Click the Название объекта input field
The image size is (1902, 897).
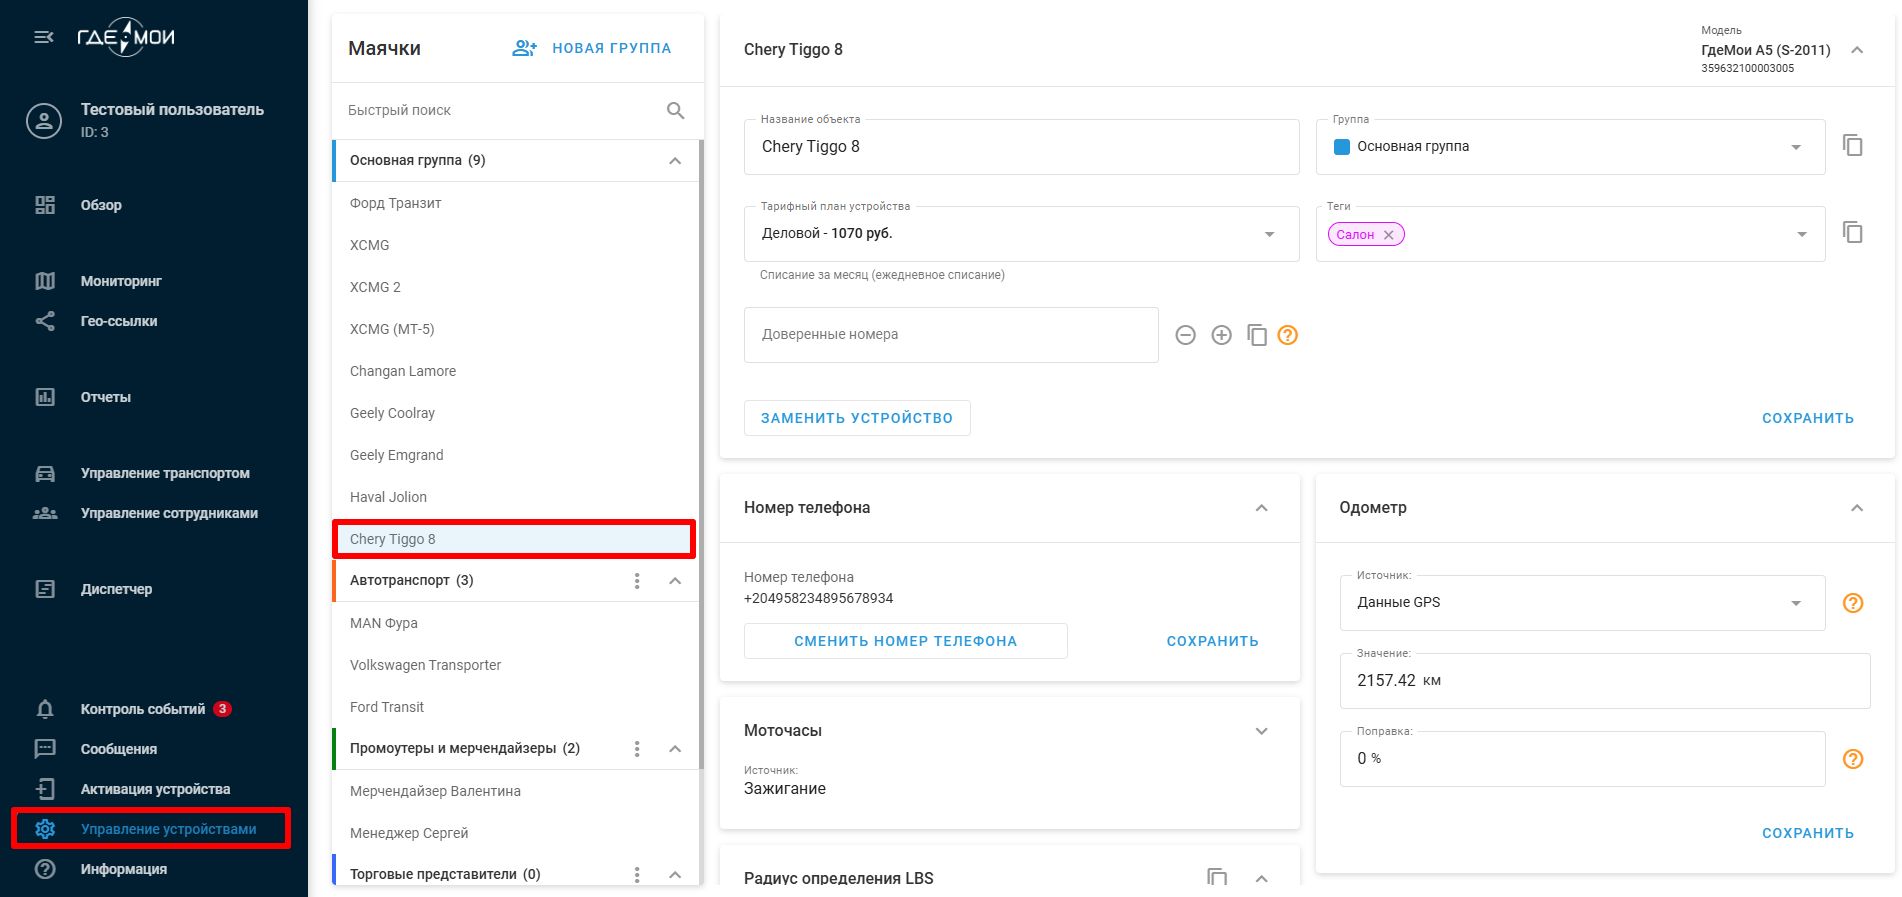coord(1020,147)
